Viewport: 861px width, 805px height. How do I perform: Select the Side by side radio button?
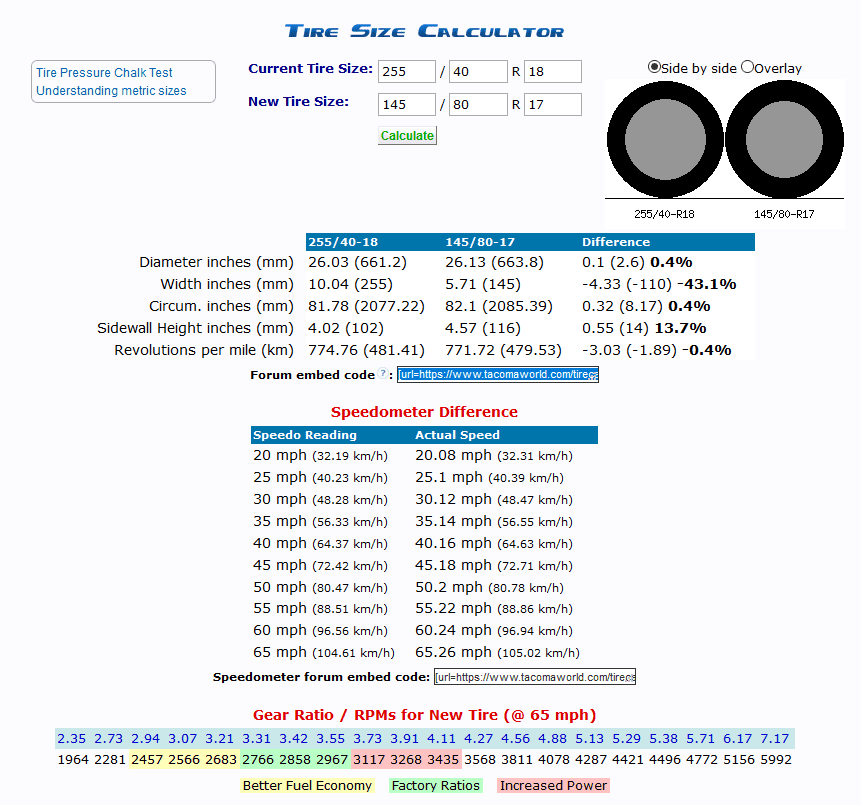[654, 67]
